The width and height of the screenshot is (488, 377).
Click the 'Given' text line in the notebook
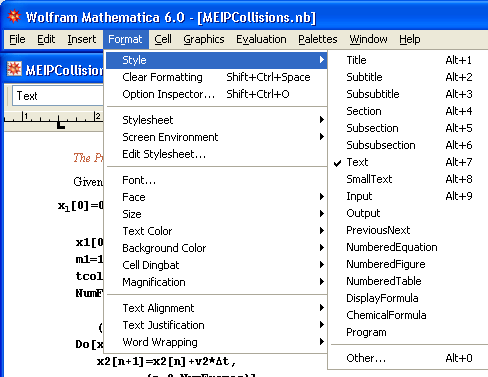coord(88,182)
